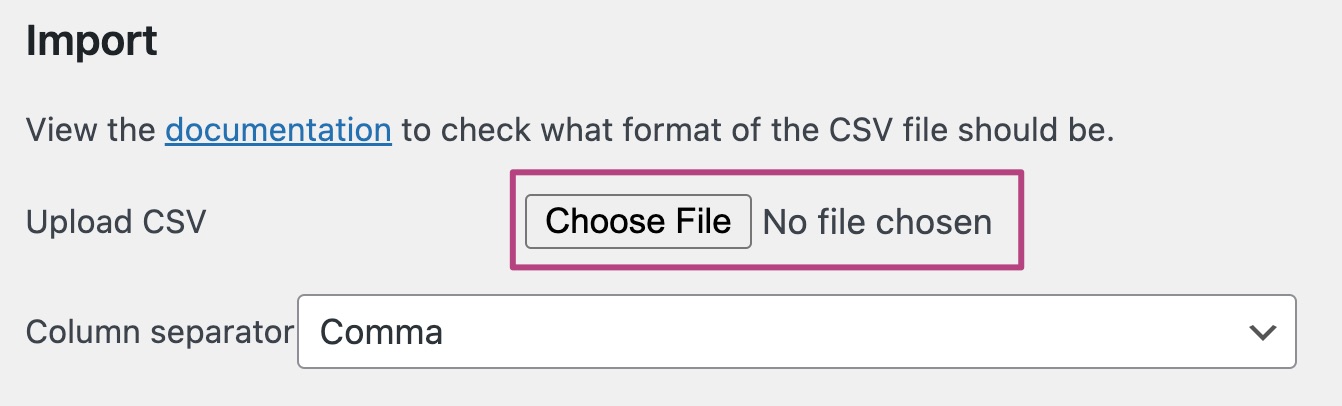Expand the Column separator dropdown
The height and width of the screenshot is (406, 1342).
[x=796, y=331]
